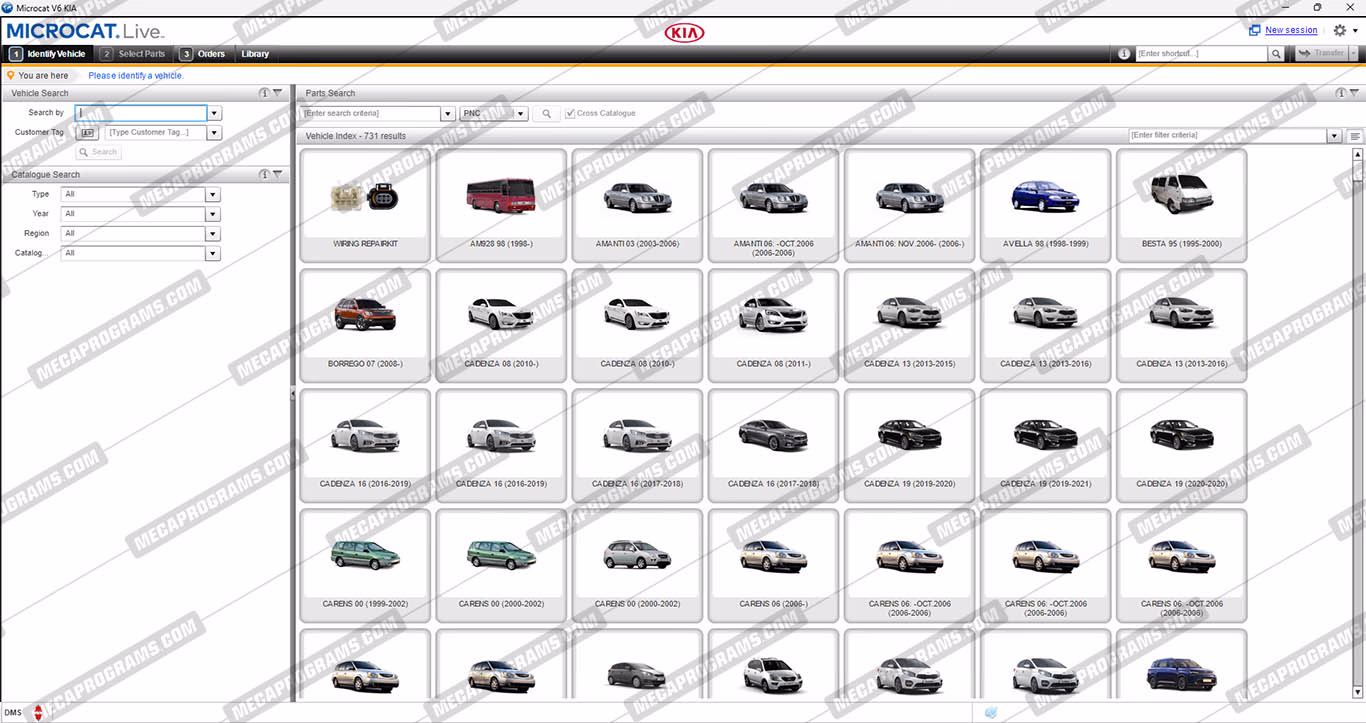Click the Customer Tag card icon

[87, 132]
